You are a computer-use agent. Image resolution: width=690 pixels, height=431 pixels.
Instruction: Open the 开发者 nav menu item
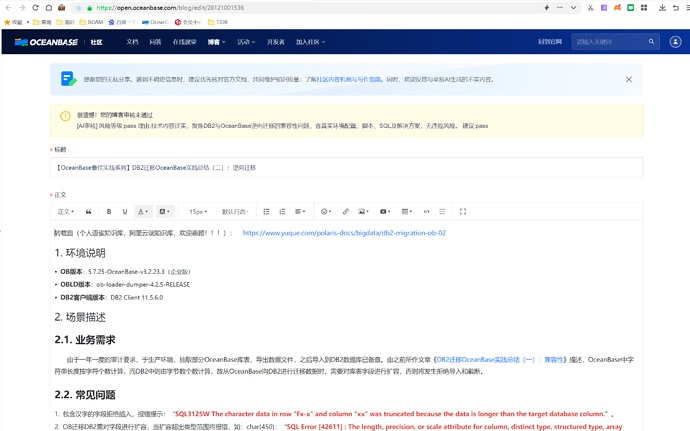point(275,42)
